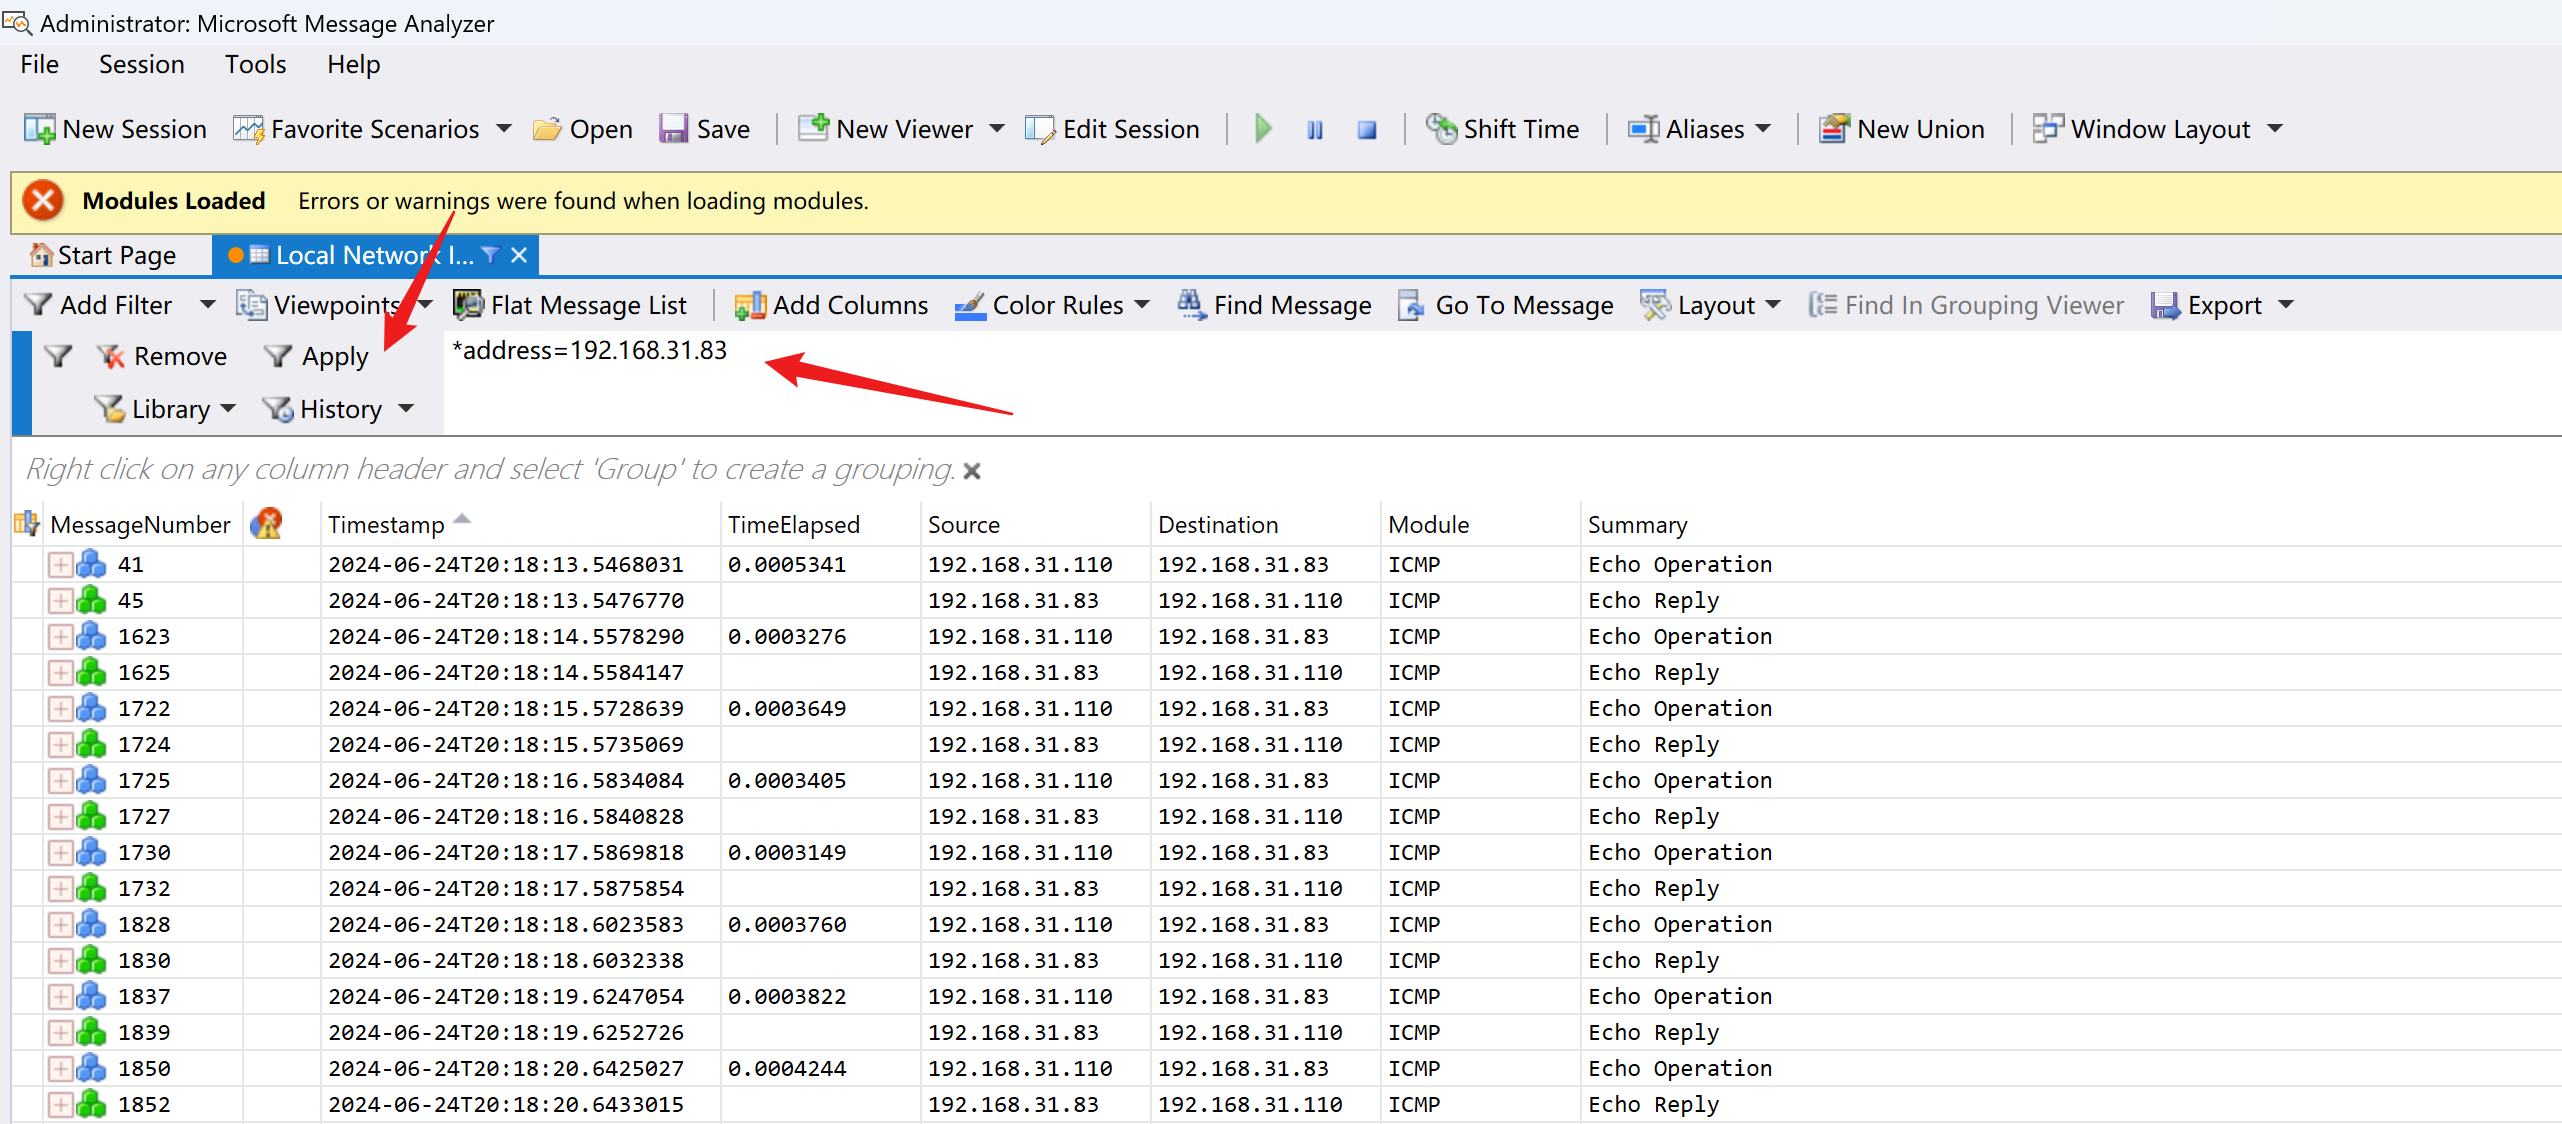Click the Shift Time icon
This screenshot has width=2562, height=1124.
pos(1441,129)
